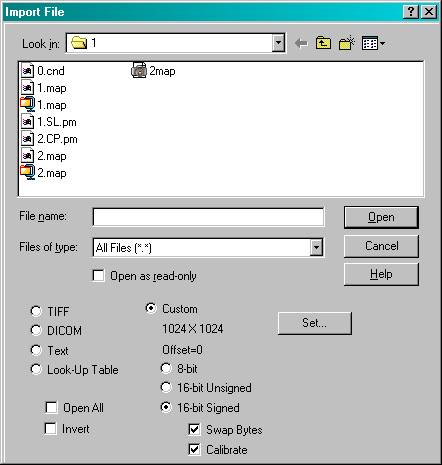The height and width of the screenshot is (465, 442).
Task: Expand the Look in folder dropdown
Action: click(x=278, y=43)
